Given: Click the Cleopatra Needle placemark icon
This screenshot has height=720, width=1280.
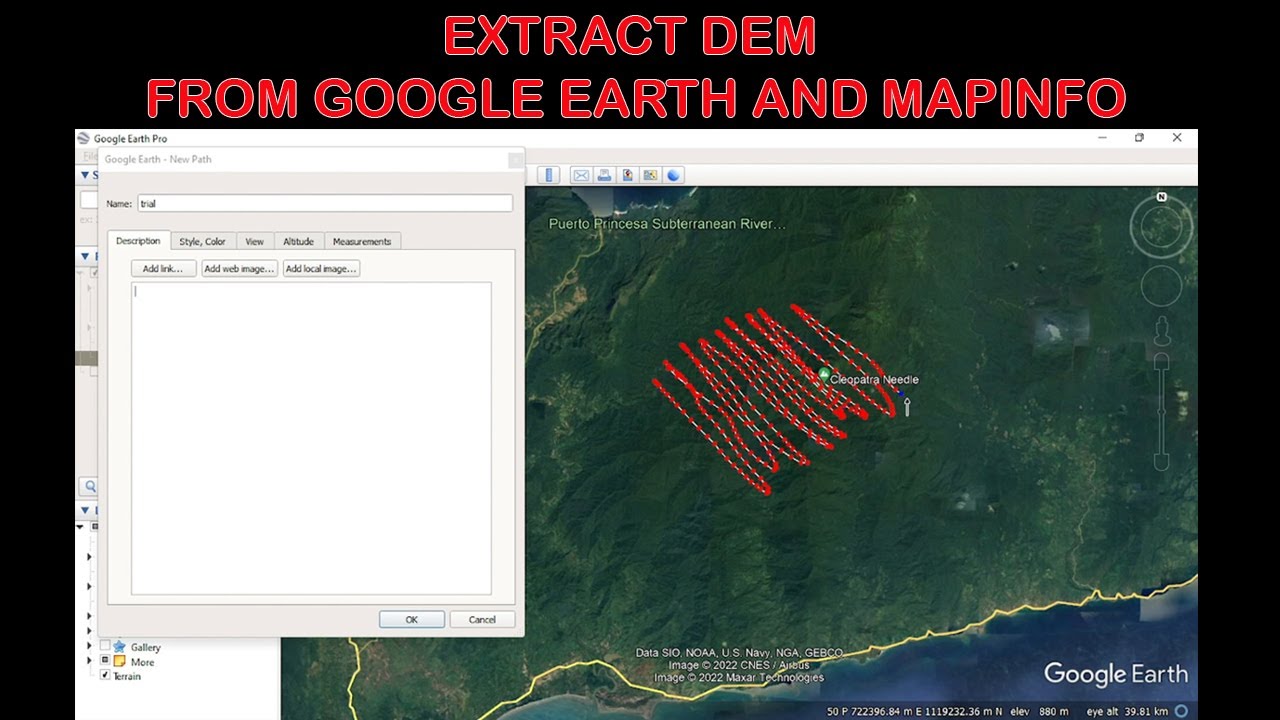Looking at the screenshot, I should (824, 375).
